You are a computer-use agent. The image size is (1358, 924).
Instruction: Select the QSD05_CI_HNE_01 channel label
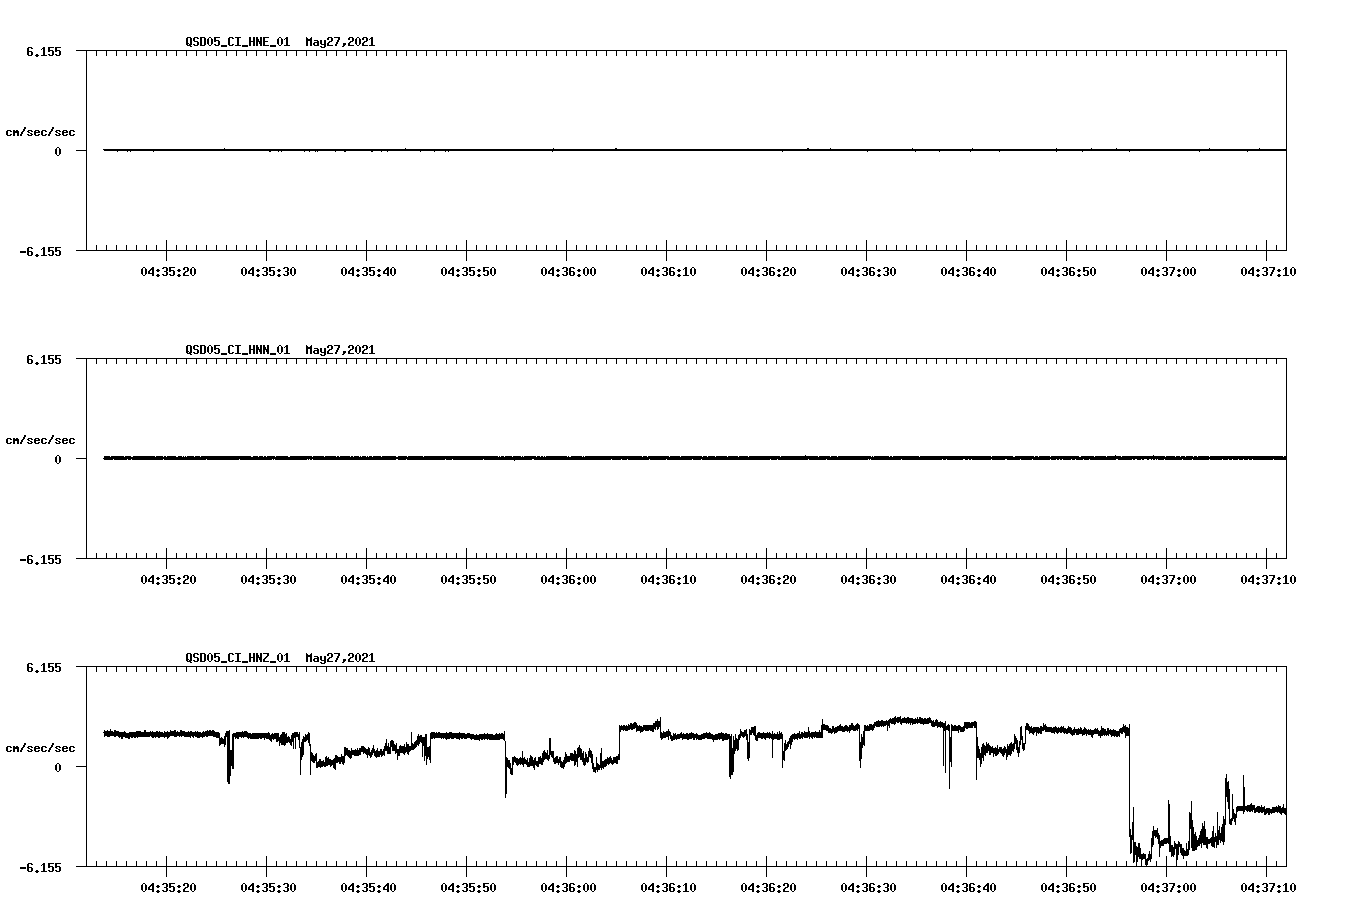pos(236,43)
